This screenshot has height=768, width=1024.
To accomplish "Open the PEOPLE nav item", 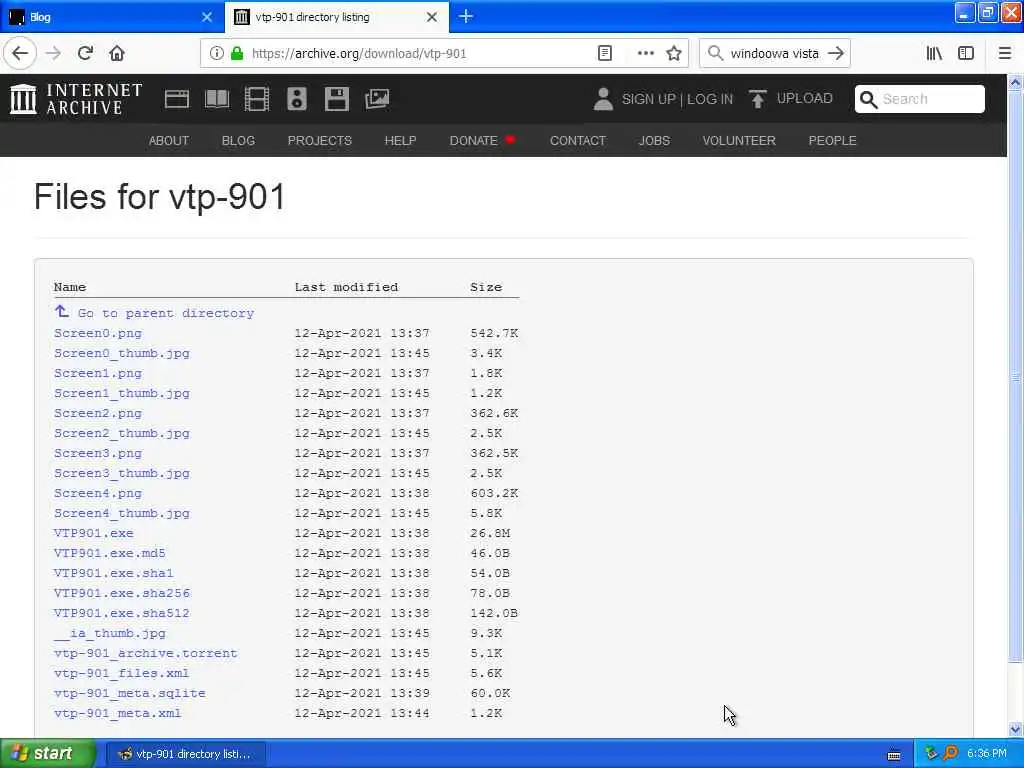I will pos(833,140).
